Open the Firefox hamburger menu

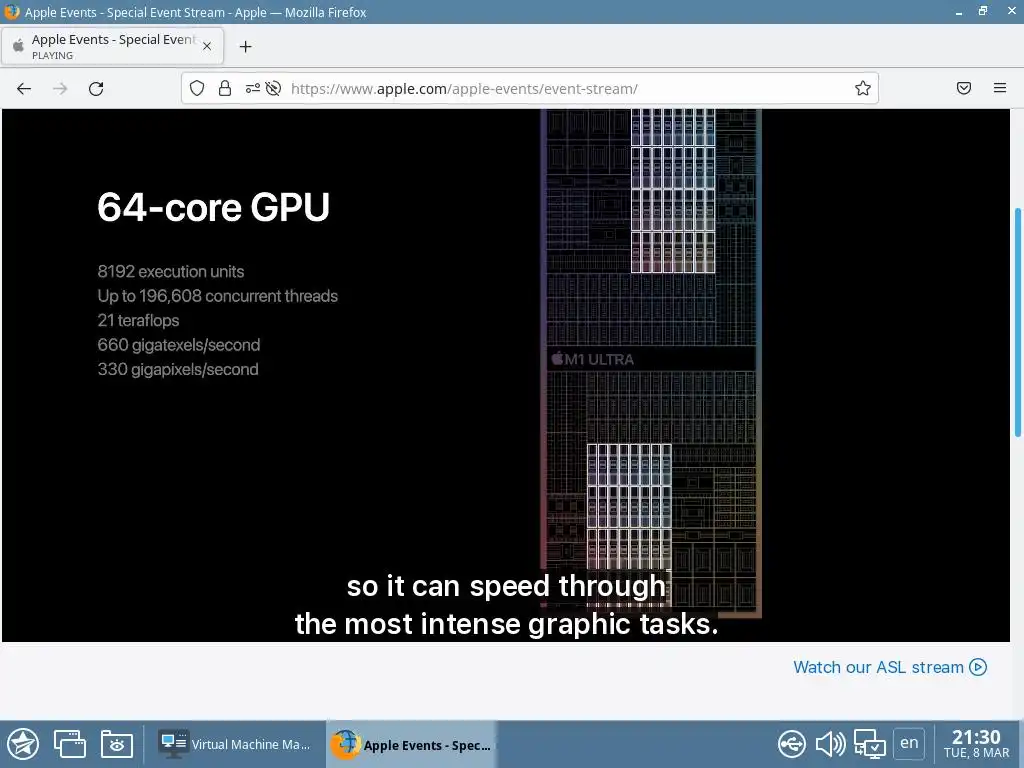(1000, 88)
